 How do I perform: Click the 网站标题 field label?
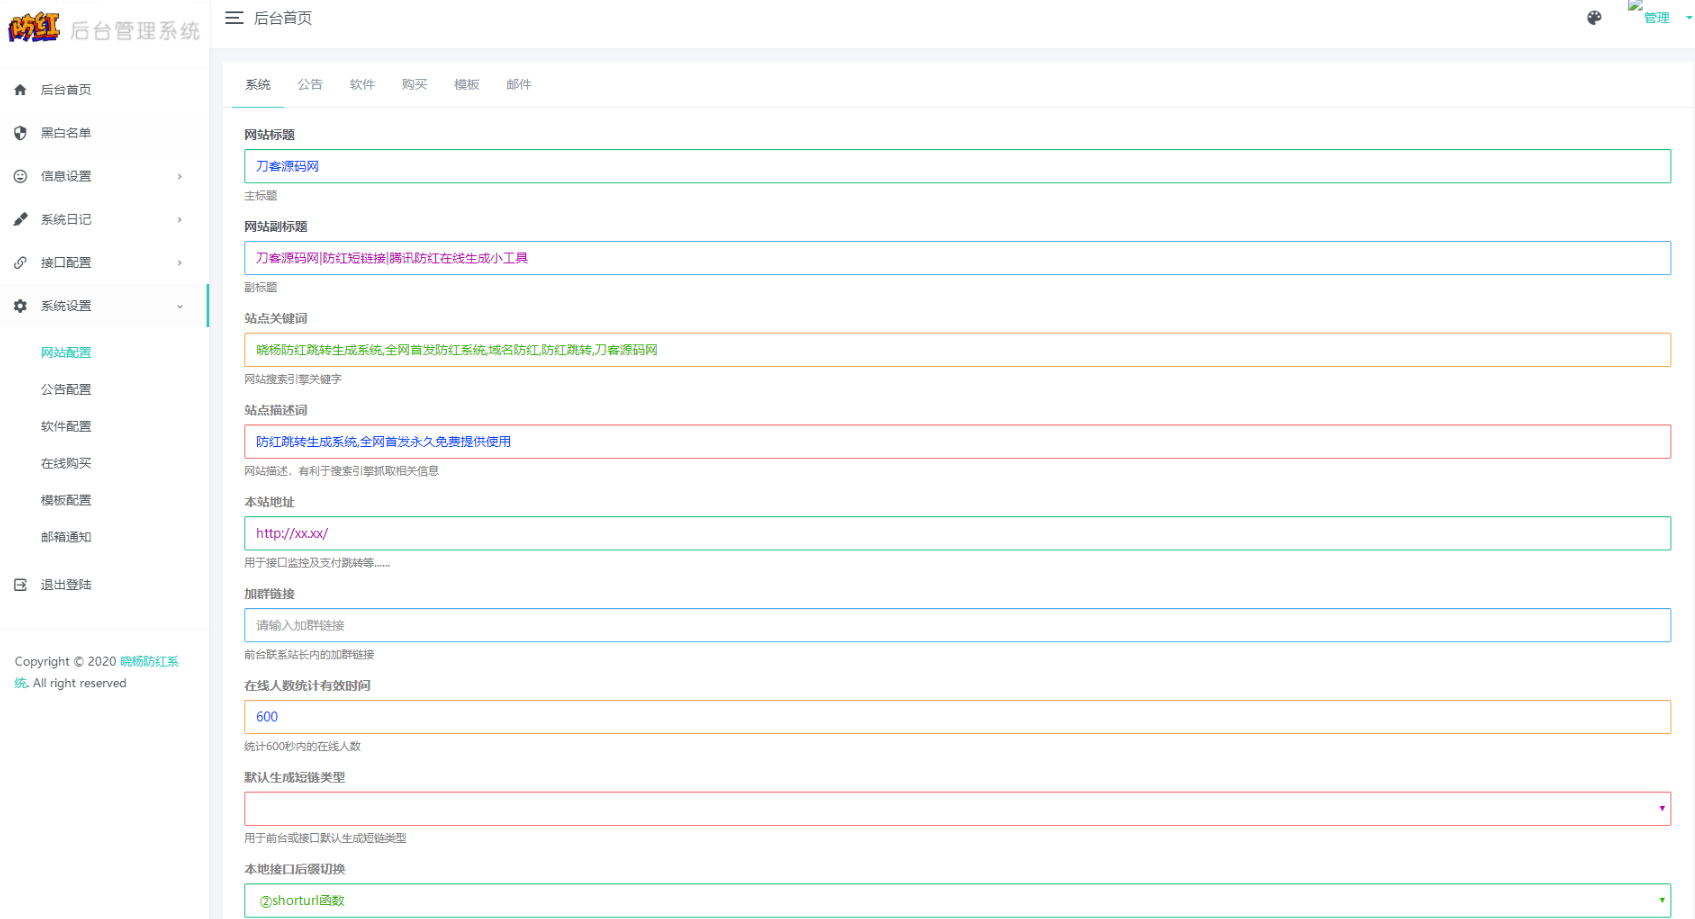pyautogui.click(x=269, y=135)
